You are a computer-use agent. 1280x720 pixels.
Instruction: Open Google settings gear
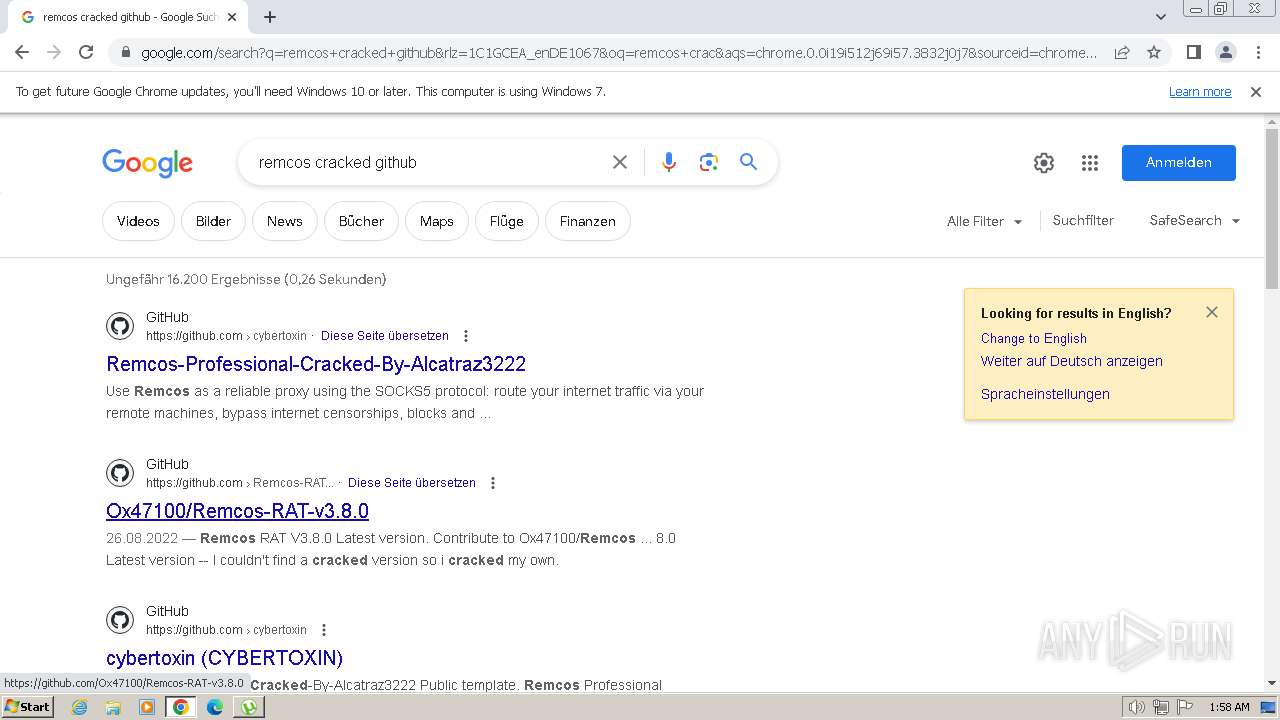1044,163
